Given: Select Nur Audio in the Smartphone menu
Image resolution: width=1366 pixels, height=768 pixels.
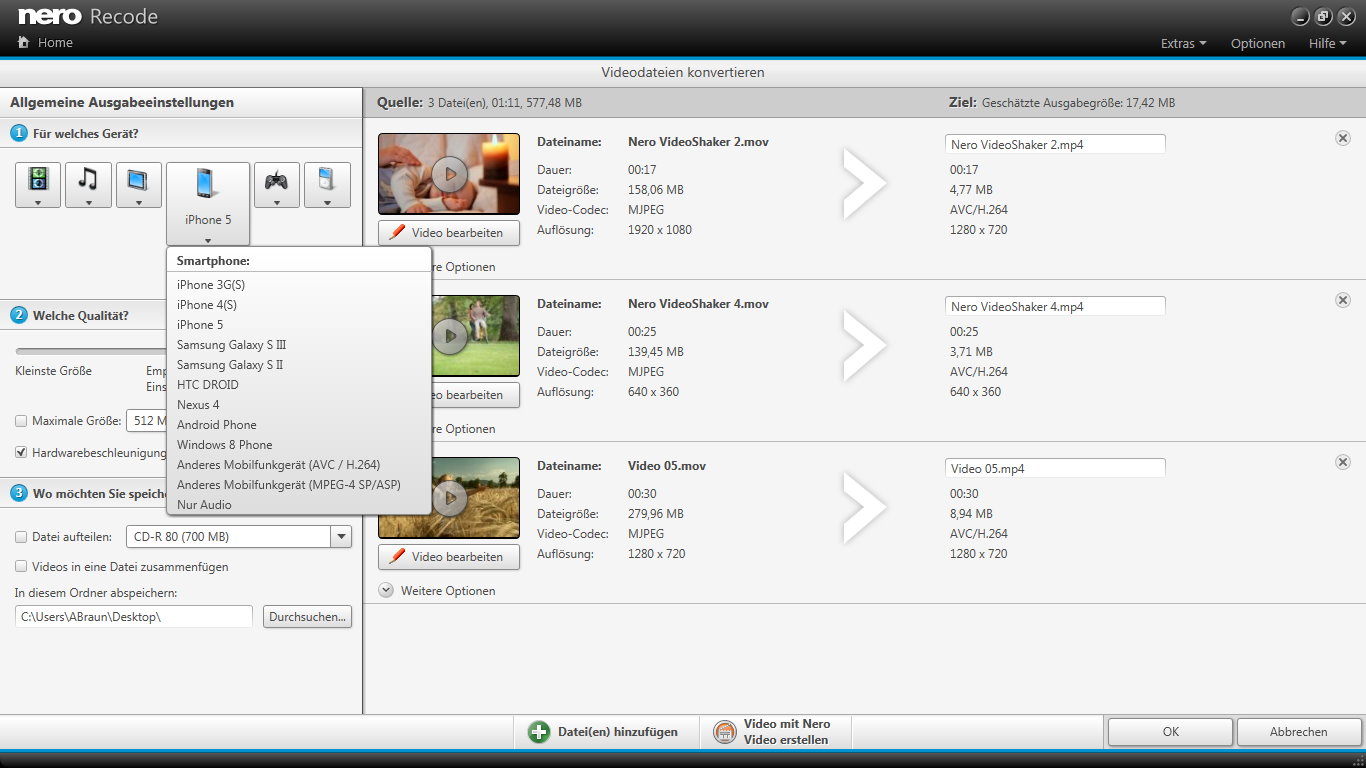Looking at the screenshot, I should (x=204, y=505).
